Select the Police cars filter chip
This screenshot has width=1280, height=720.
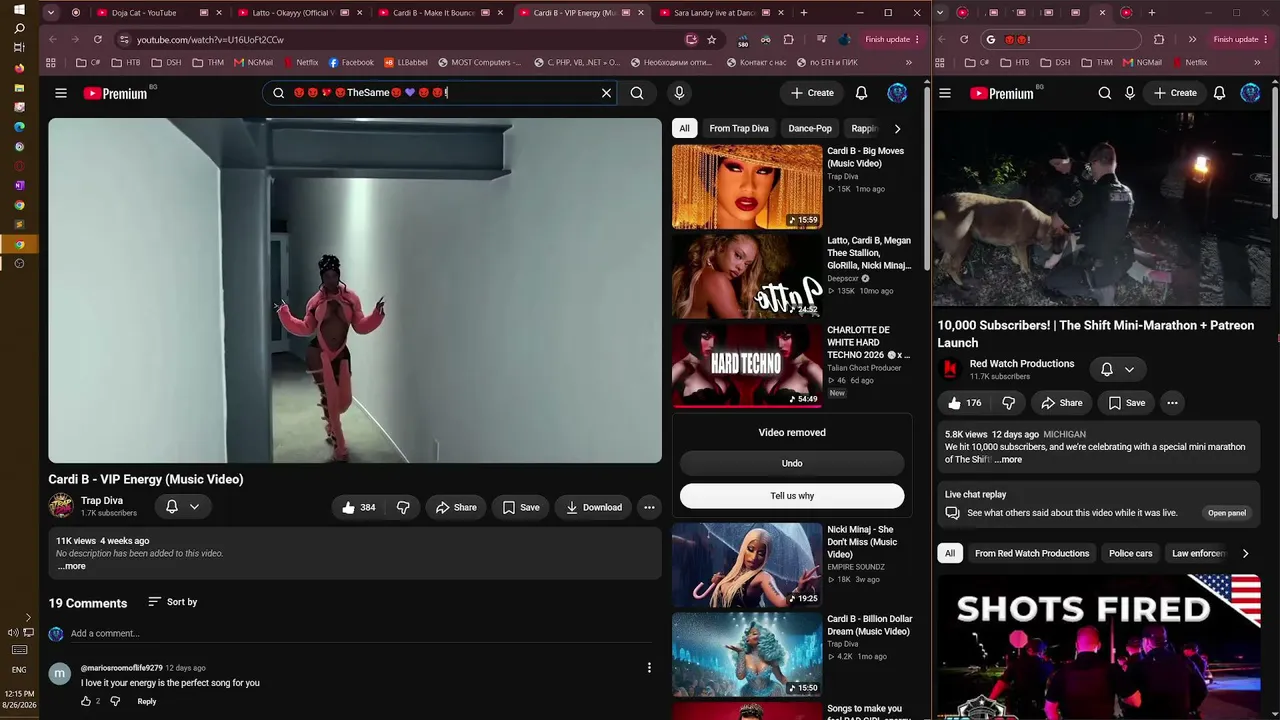tap(1131, 553)
